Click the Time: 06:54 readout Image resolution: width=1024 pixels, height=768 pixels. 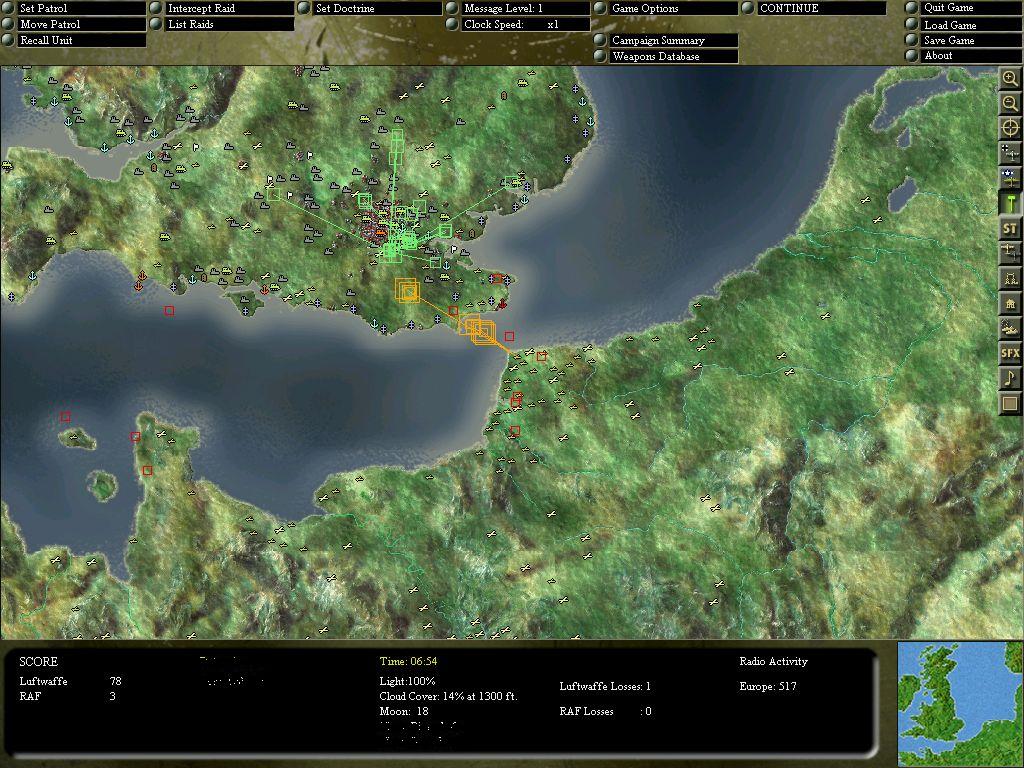(x=408, y=662)
